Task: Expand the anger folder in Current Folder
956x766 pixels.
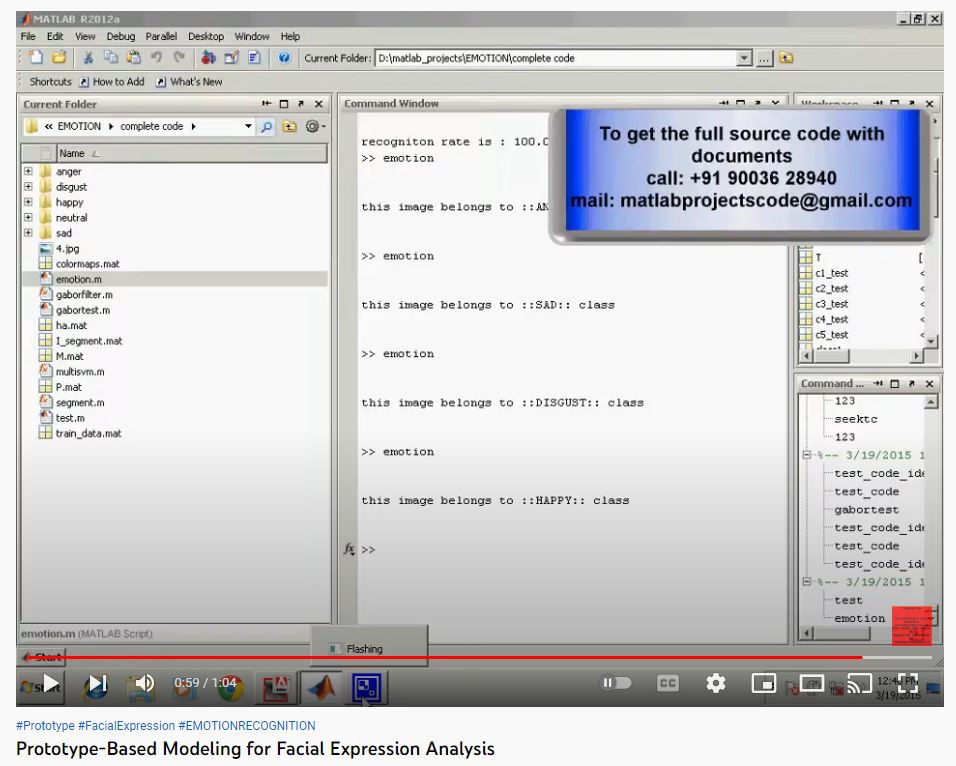Action: (29, 172)
